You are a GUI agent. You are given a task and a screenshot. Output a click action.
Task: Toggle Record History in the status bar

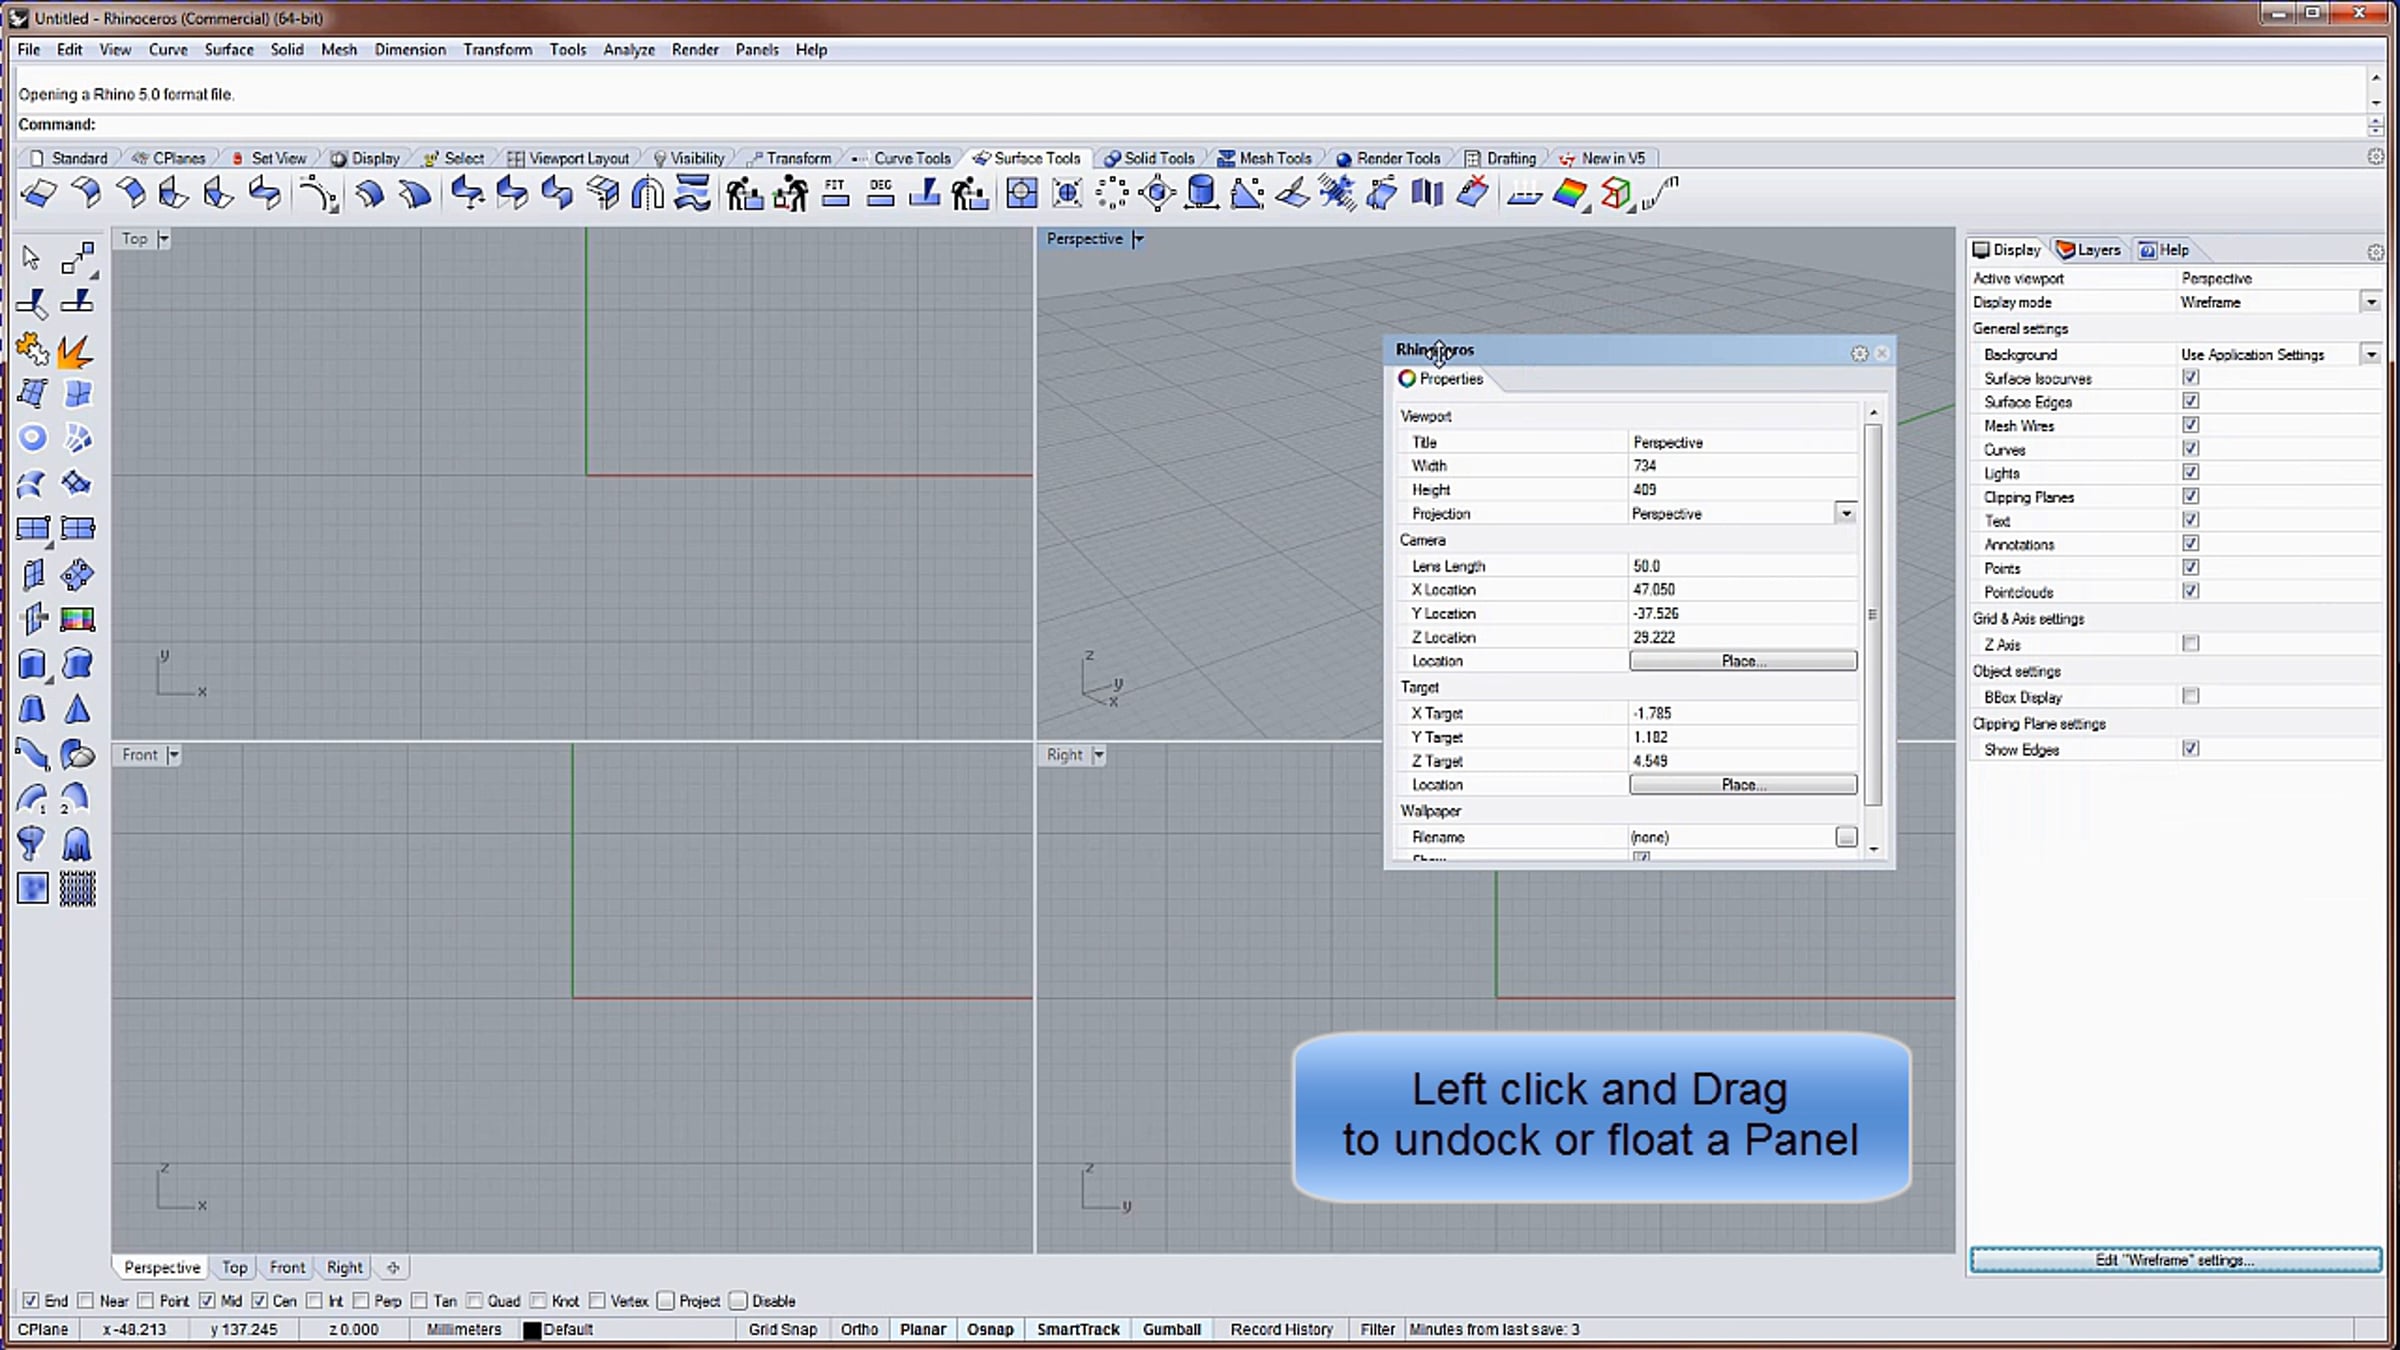coord(1282,1330)
